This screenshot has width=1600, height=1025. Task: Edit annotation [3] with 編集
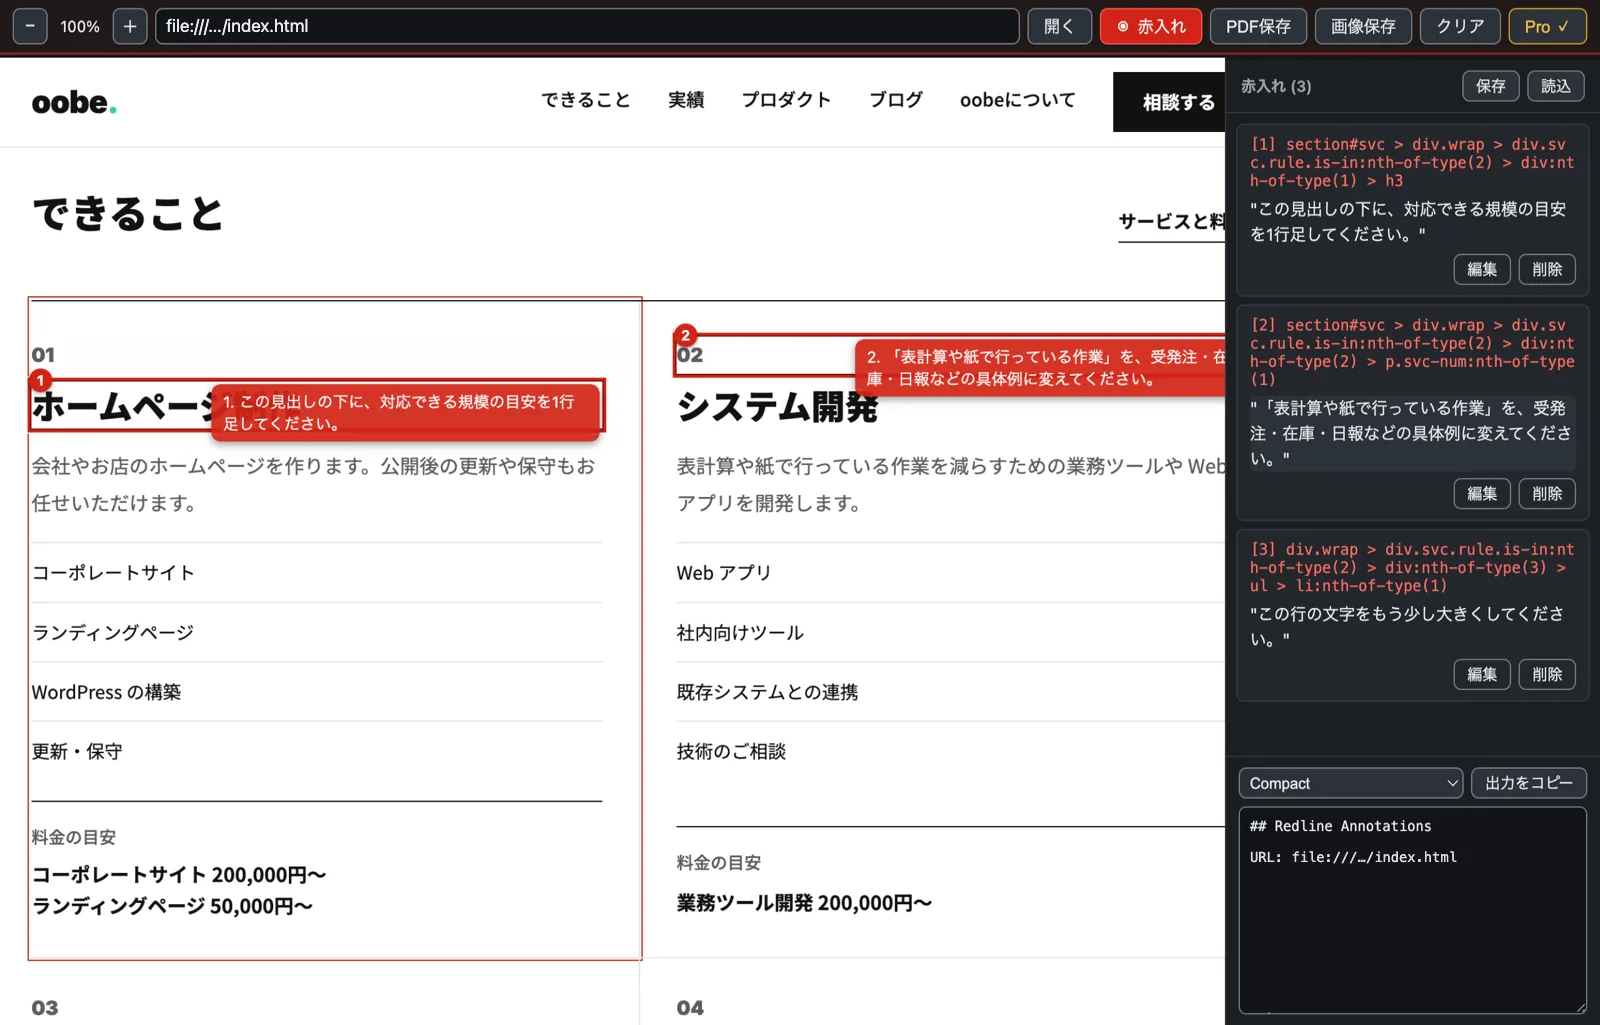1482,674
